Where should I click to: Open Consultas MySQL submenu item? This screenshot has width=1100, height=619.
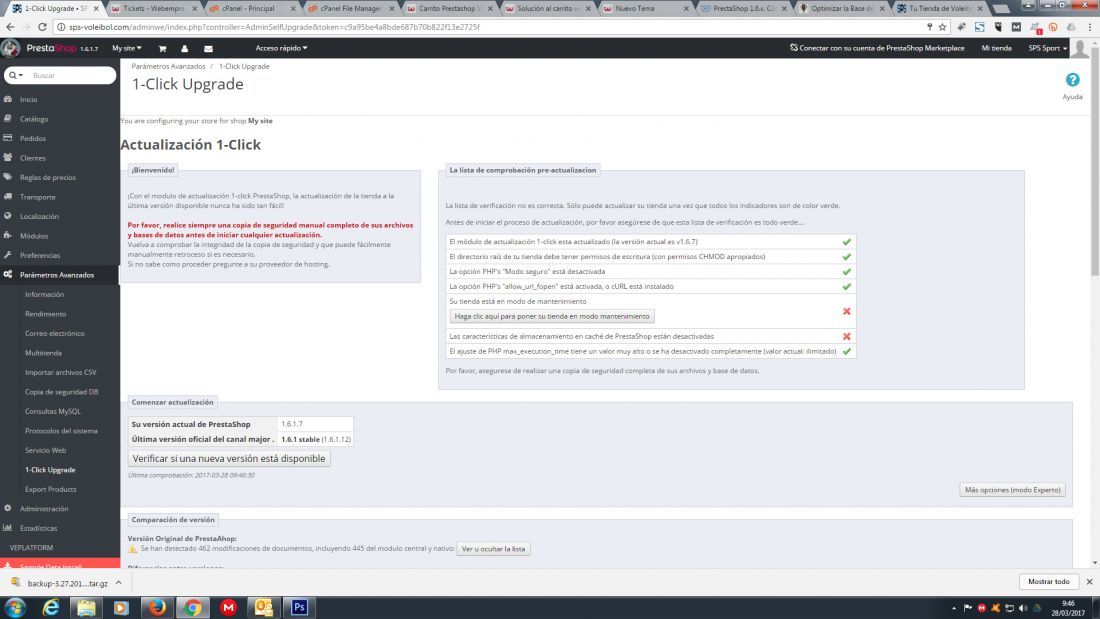click(x=53, y=411)
